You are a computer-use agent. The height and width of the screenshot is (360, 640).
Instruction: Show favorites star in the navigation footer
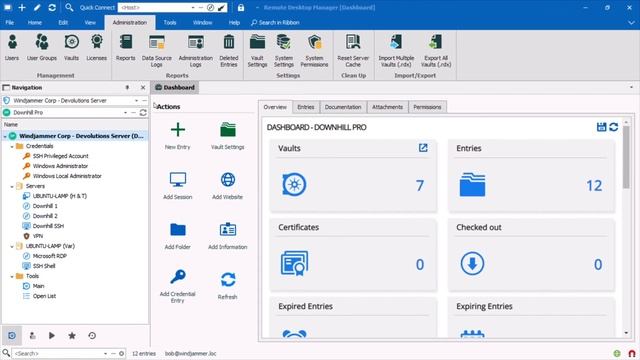[72, 336]
